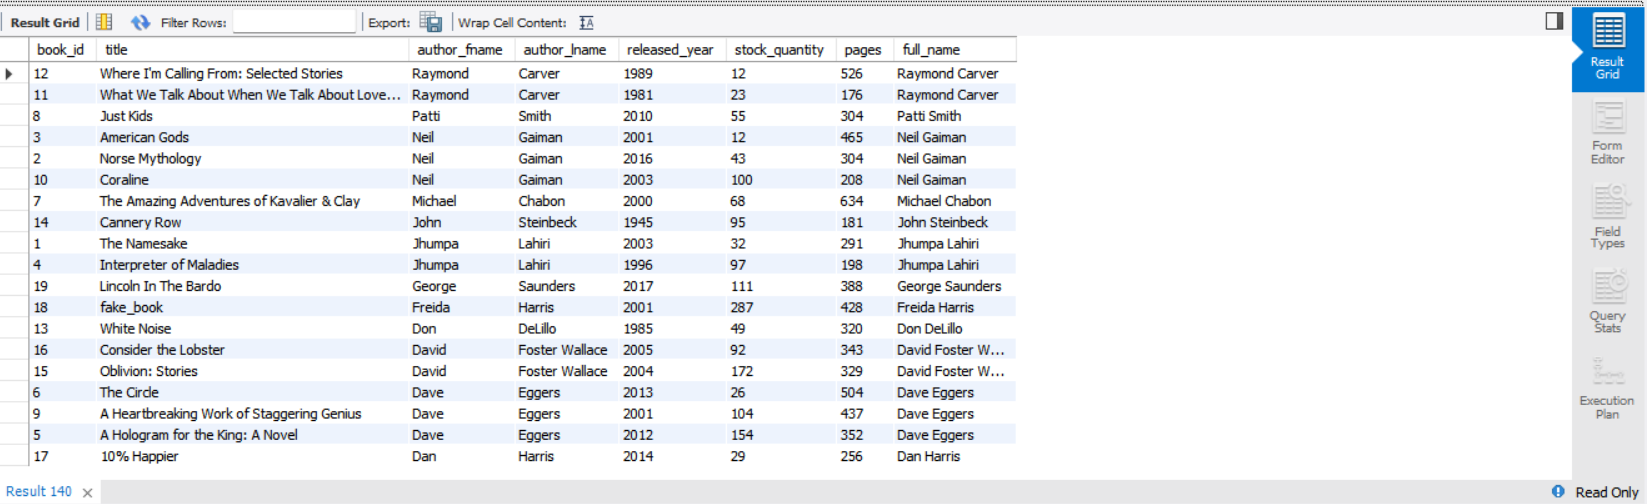Click the 'Chabon' last name cell

(566, 201)
